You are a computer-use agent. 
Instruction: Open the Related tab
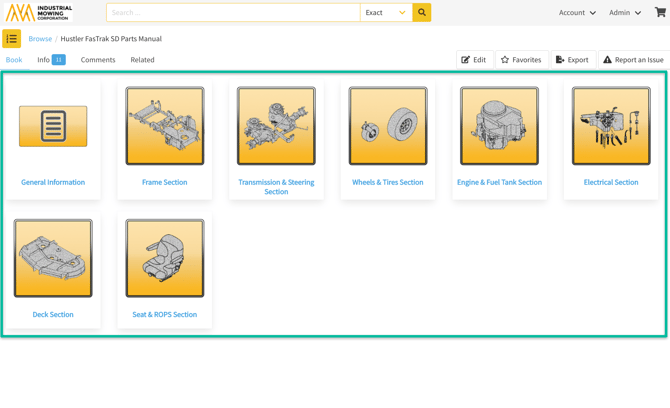pos(142,60)
